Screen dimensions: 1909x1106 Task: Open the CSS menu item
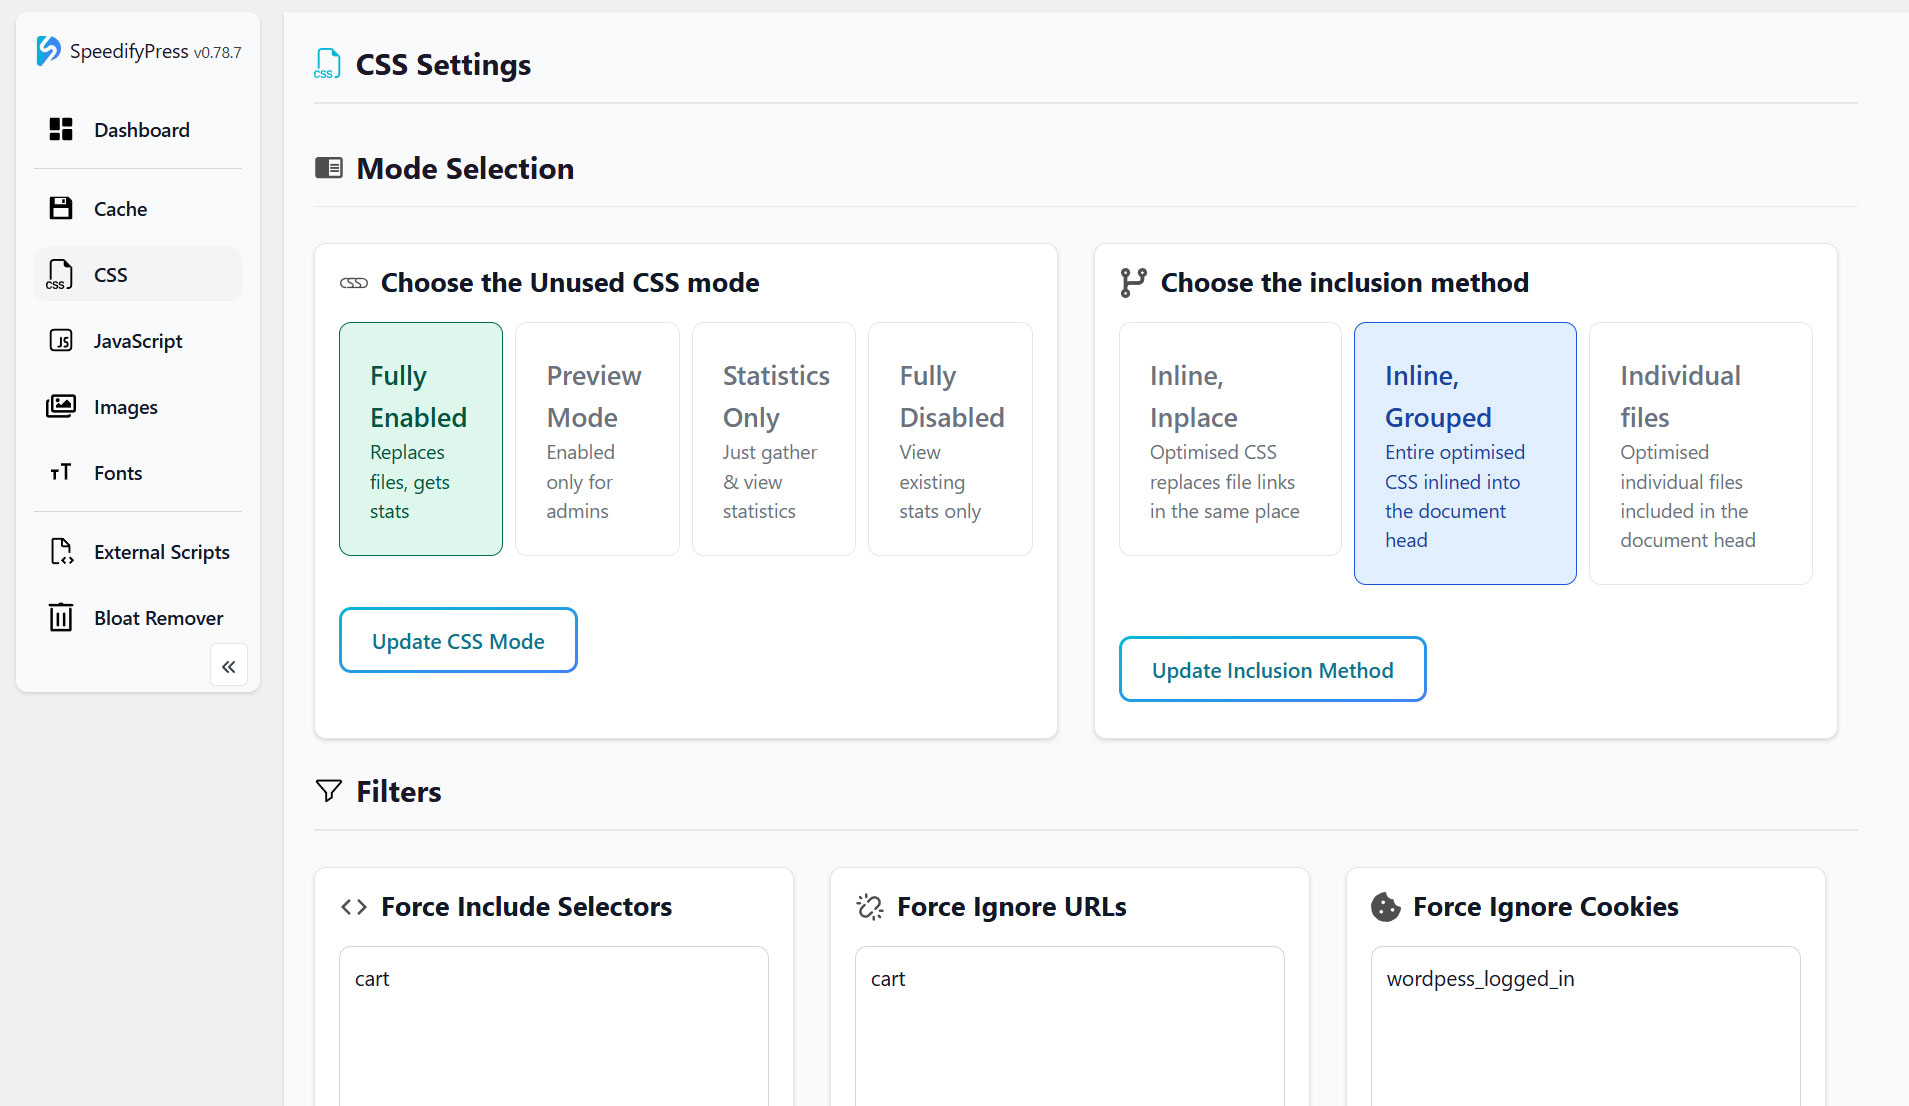138,274
